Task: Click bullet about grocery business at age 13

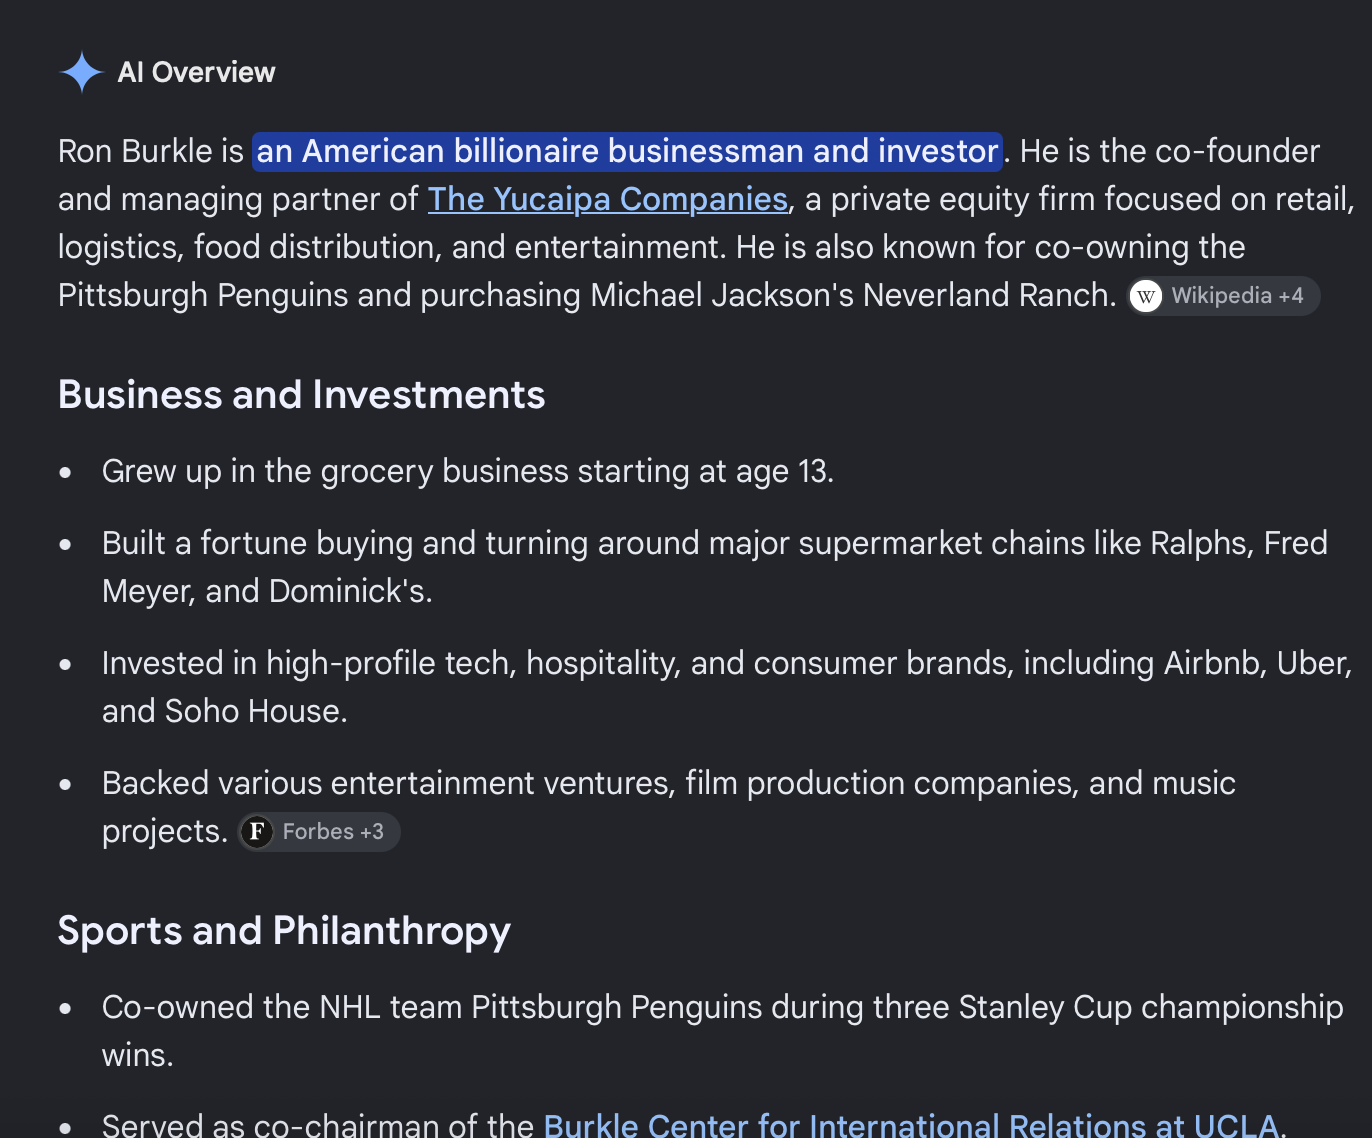Action: coord(468,471)
